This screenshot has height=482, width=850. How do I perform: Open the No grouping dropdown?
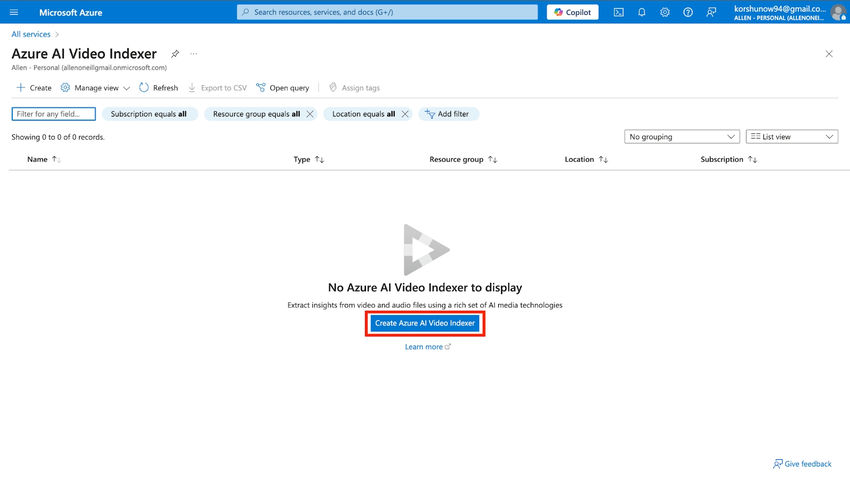tap(682, 137)
